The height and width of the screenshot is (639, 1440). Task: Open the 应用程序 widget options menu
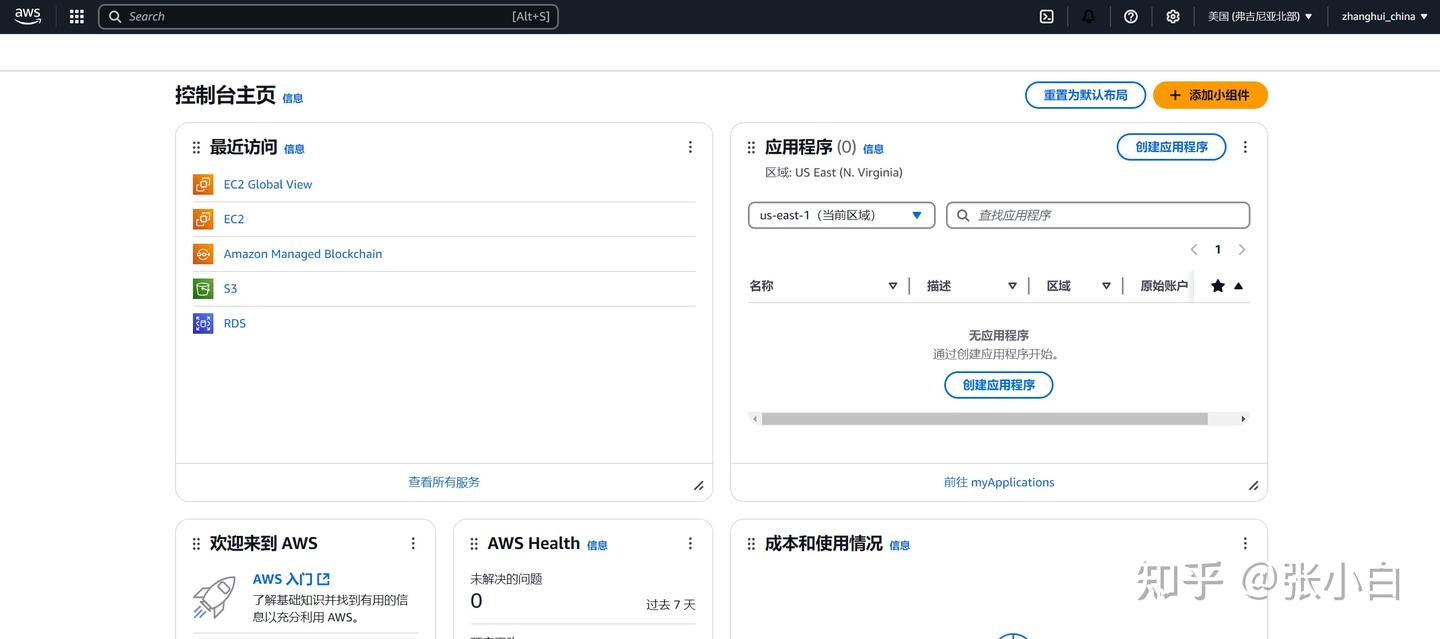pyautogui.click(x=1245, y=147)
